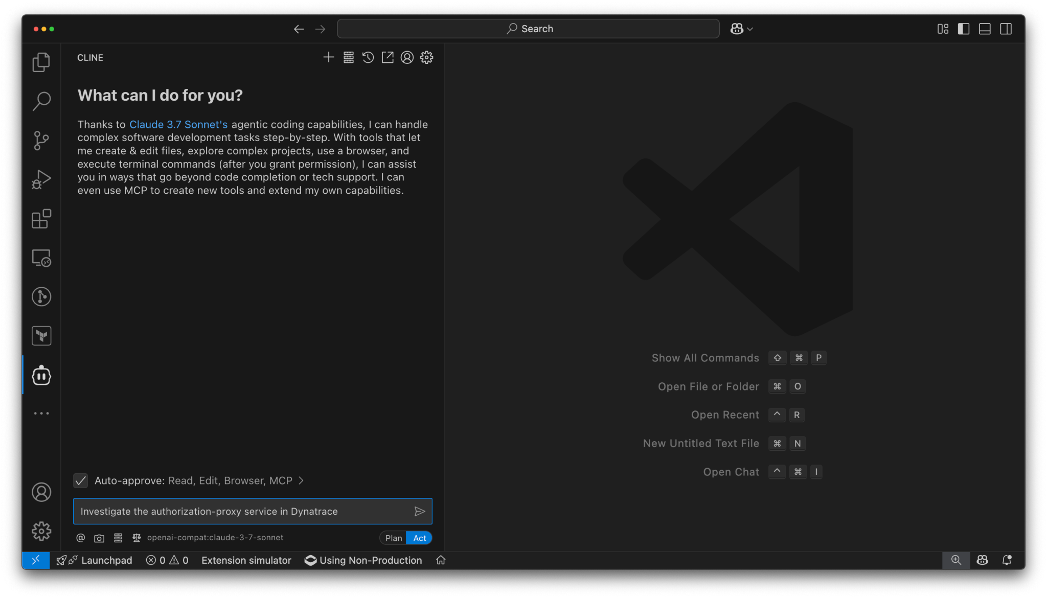Click the model selector openai-compat:claude-3-7-sonnet
This screenshot has height=598, width=1048.
pos(215,538)
